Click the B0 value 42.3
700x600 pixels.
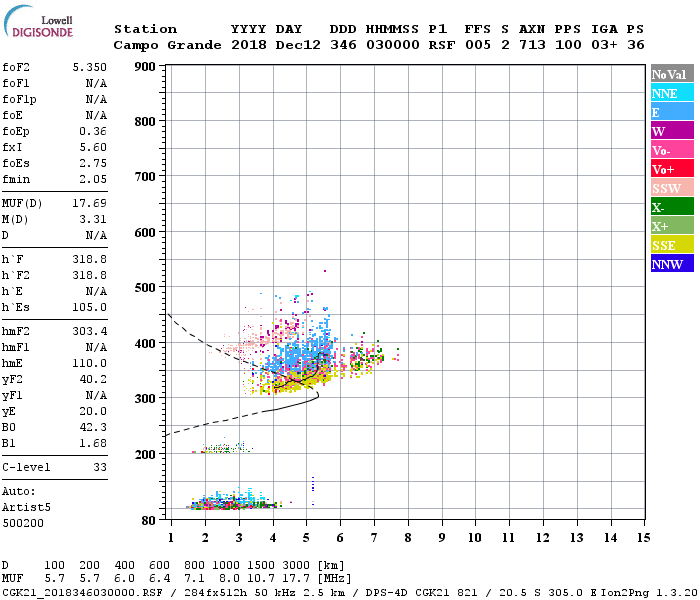(93, 427)
